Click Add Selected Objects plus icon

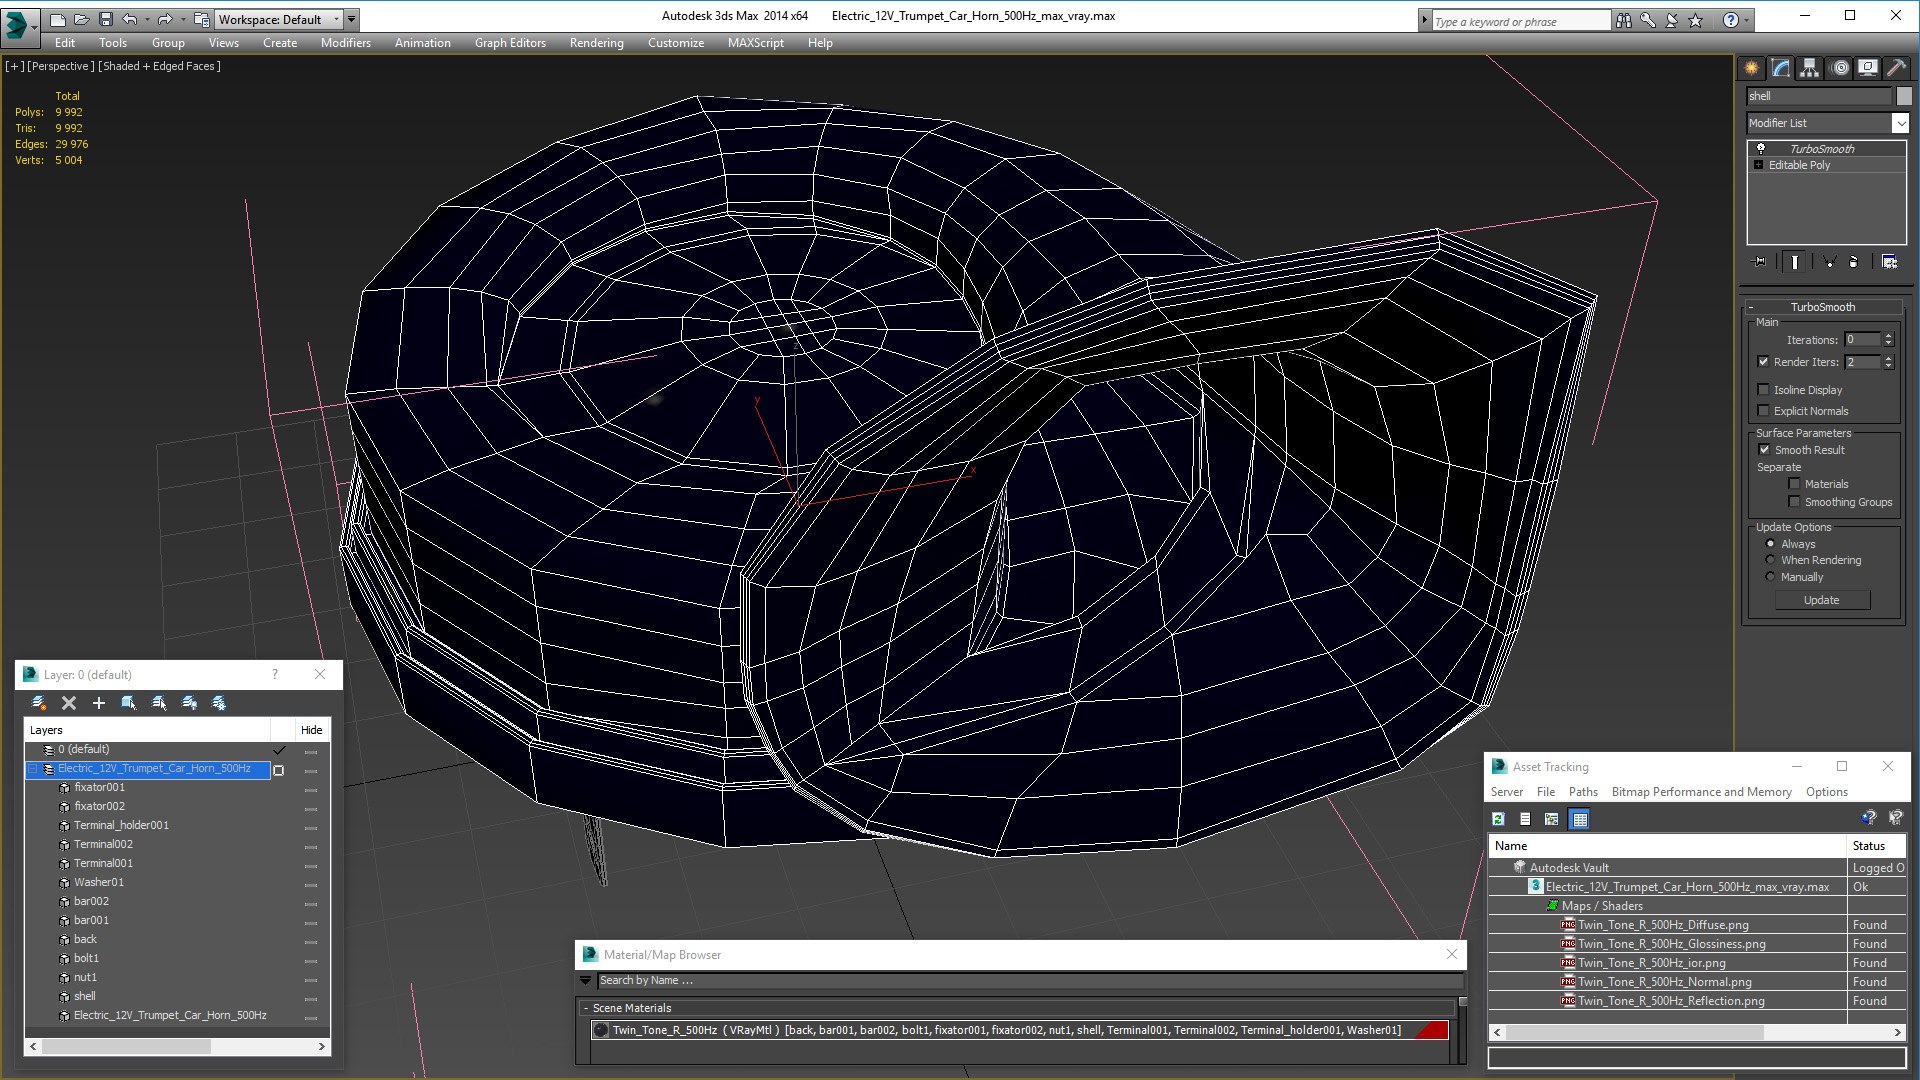[x=98, y=703]
